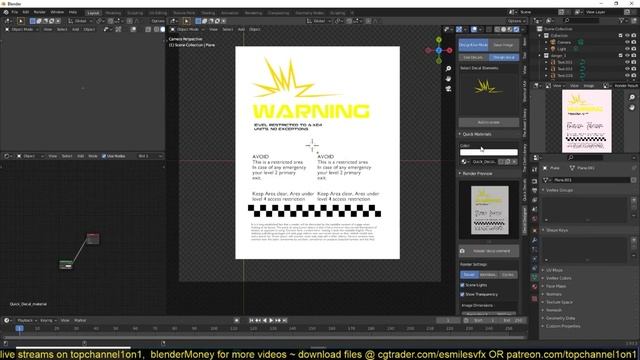The image size is (640, 360).
Task: Click frame 1 marker on the timeline
Action: pyautogui.click(x=19, y=328)
